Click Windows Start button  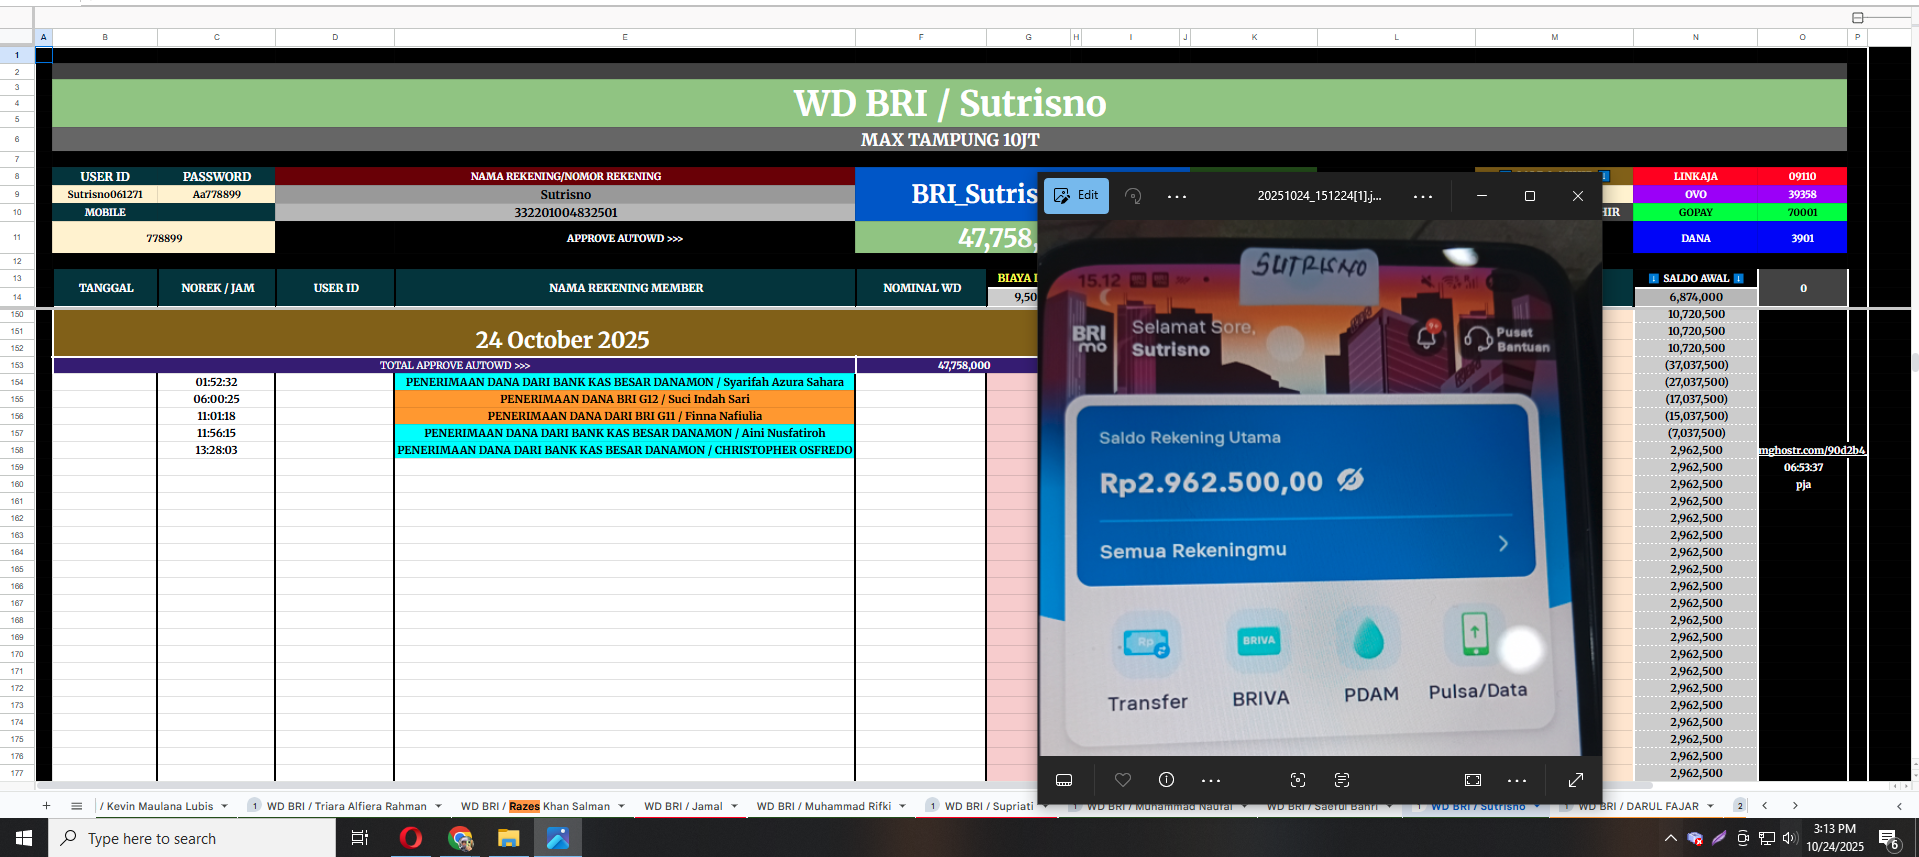[x=24, y=838]
